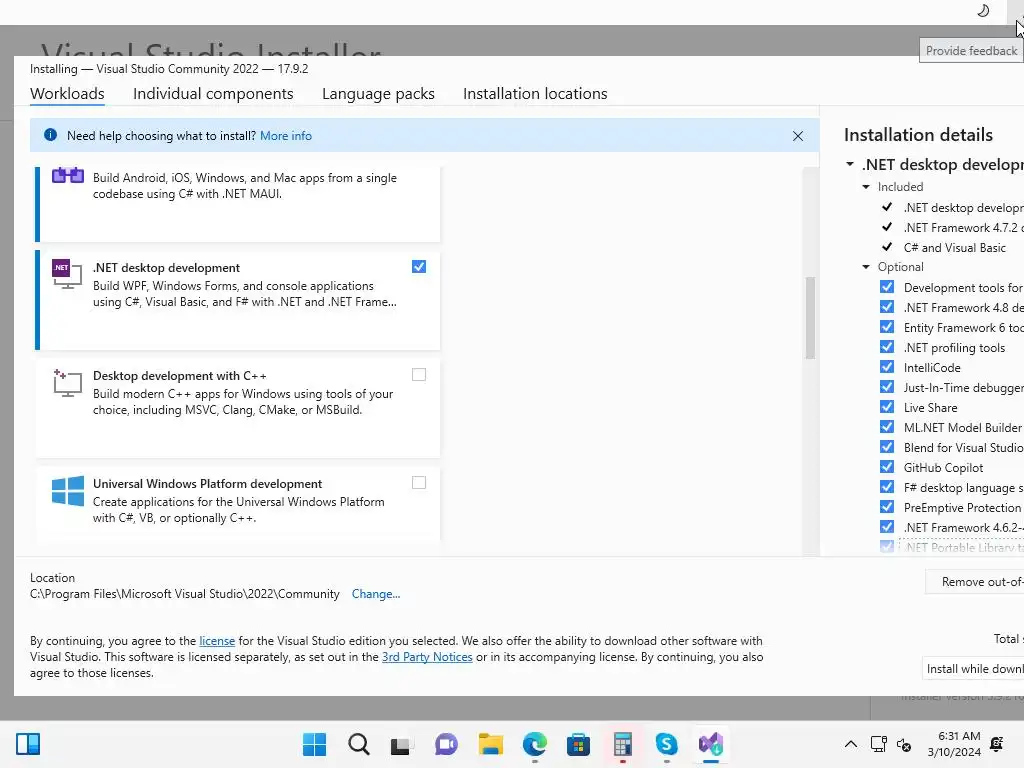Click the volume tray icon

pyautogui.click(x=904, y=744)
